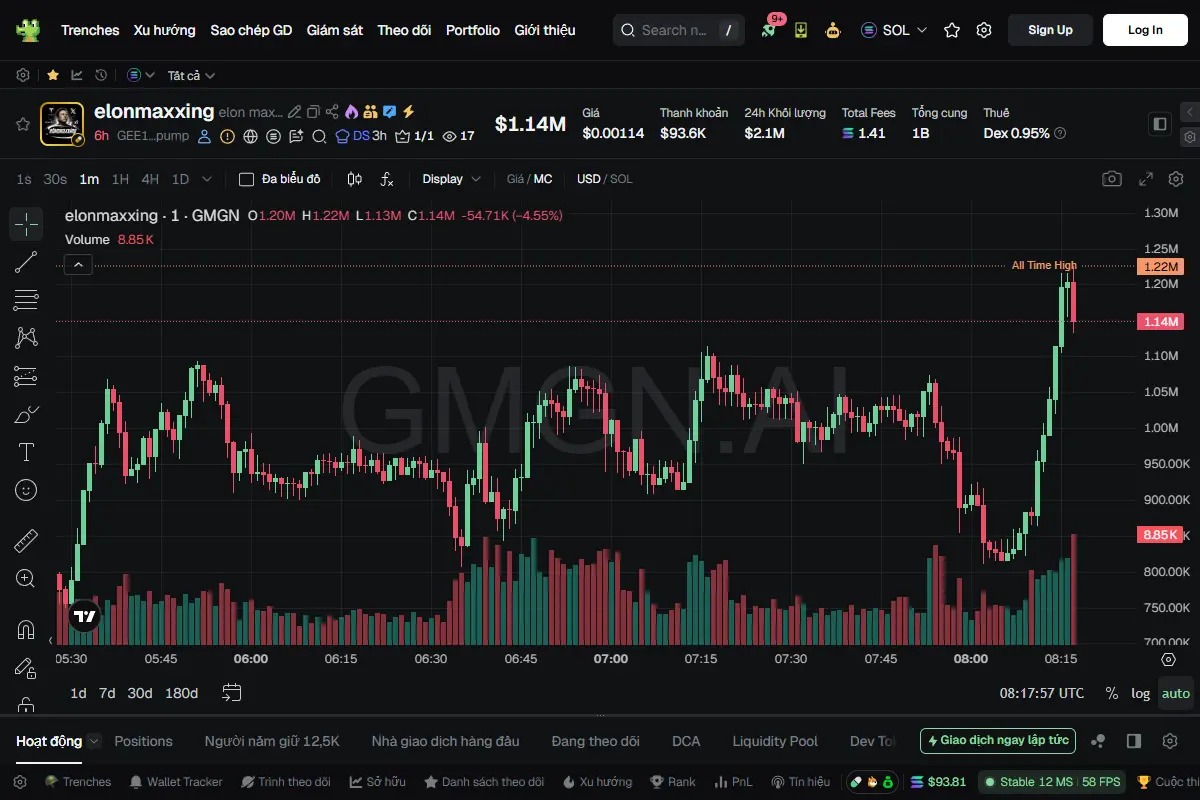Select the trend line drawing tool
Viewport: 1200px width, 800px height.
click(26, 262)
